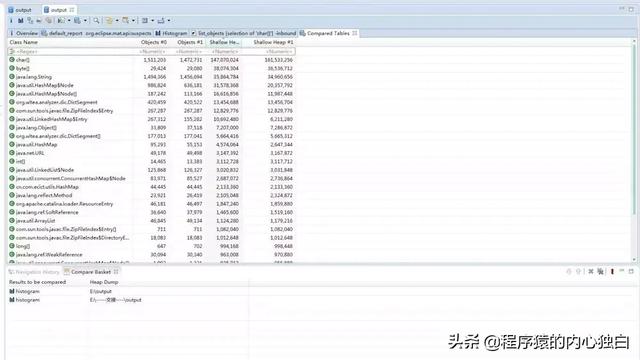
Task: Open the default_report suspects tab
Action: [x=96, y=33]
